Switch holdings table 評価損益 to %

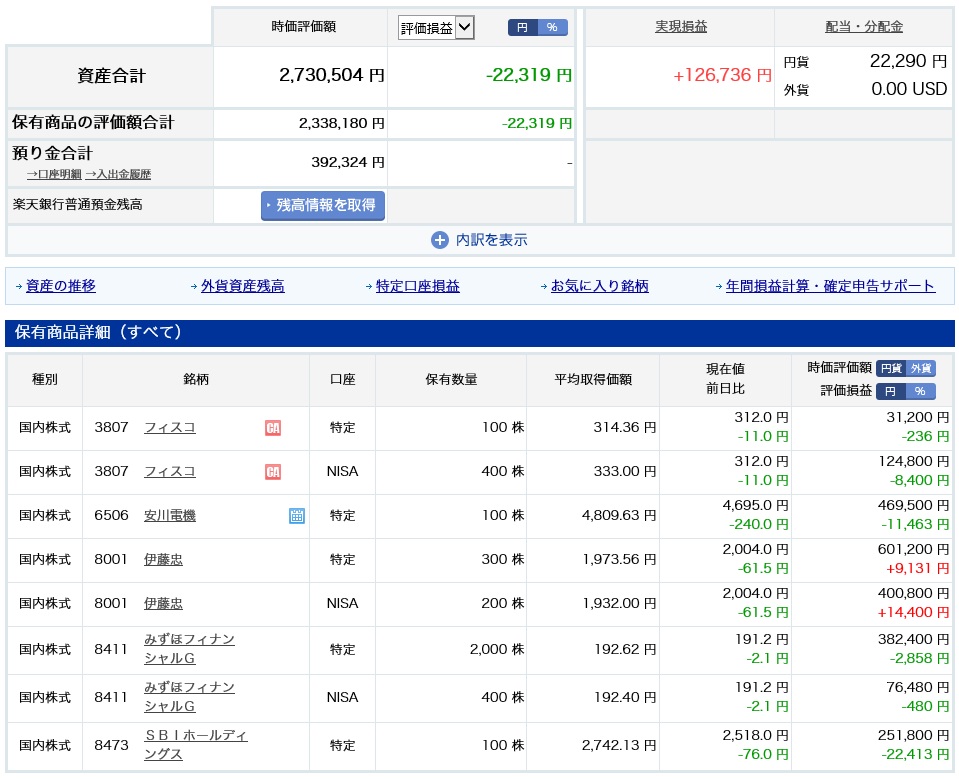click(920, 391)
